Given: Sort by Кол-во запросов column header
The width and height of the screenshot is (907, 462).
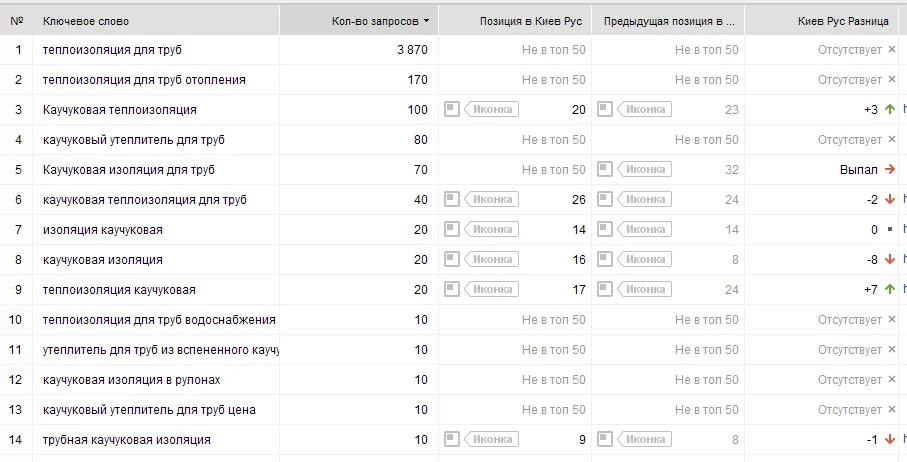Looking at the screenshot, I should 359,21.
